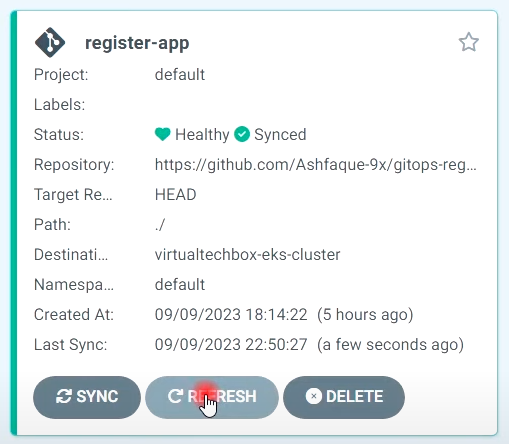This screenshot has width=509, height=444.
Task: Click the green Healthy heart icon
Action: [163, 134]
